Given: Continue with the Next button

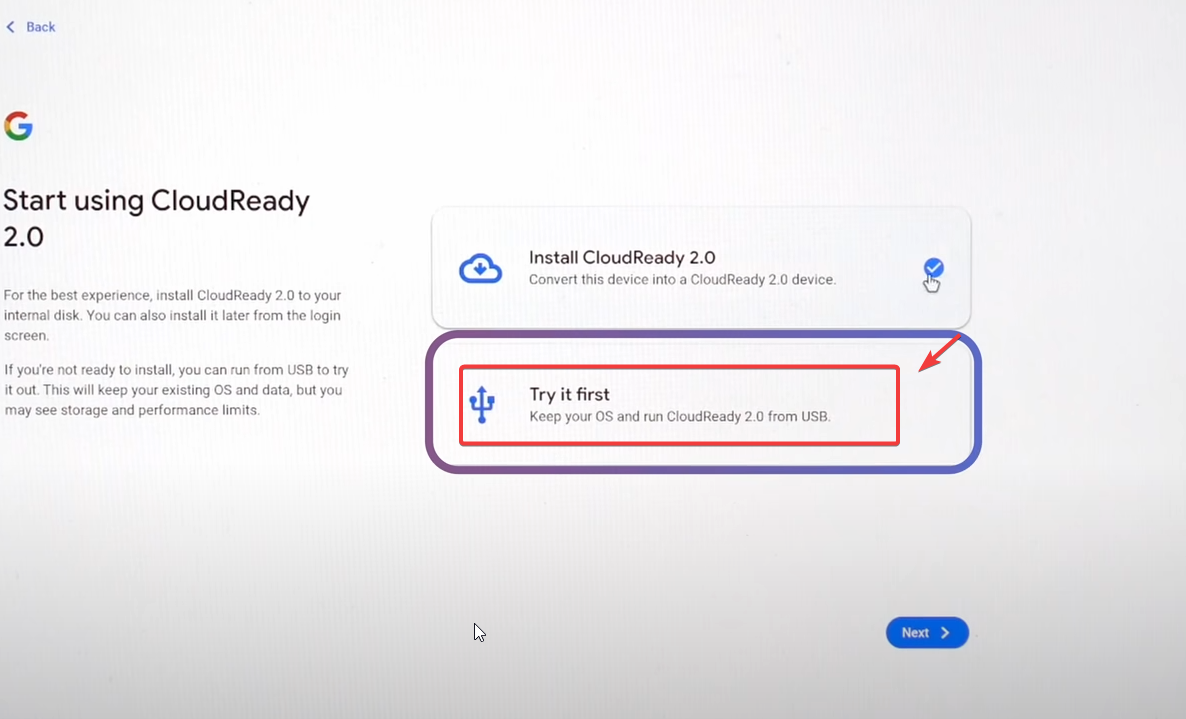Looking at the screenshot, I should (x=927, y=633).
